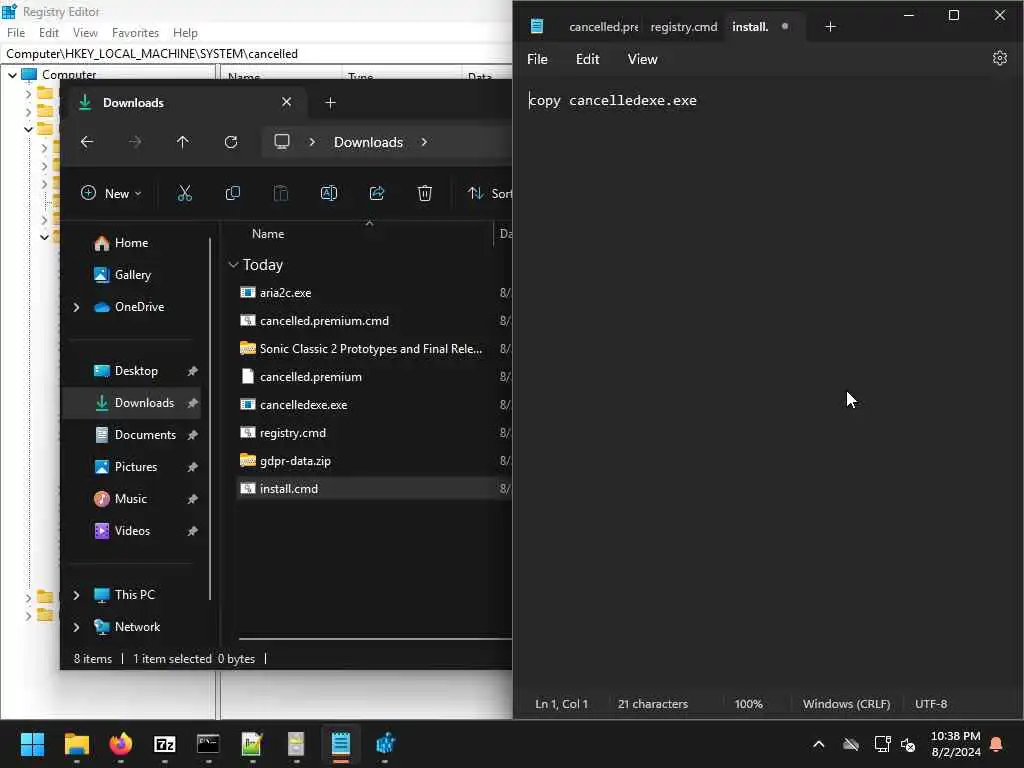Expand This PC in navigation pane
Screen dimensions: 1024x768
[x=76, y=595]
